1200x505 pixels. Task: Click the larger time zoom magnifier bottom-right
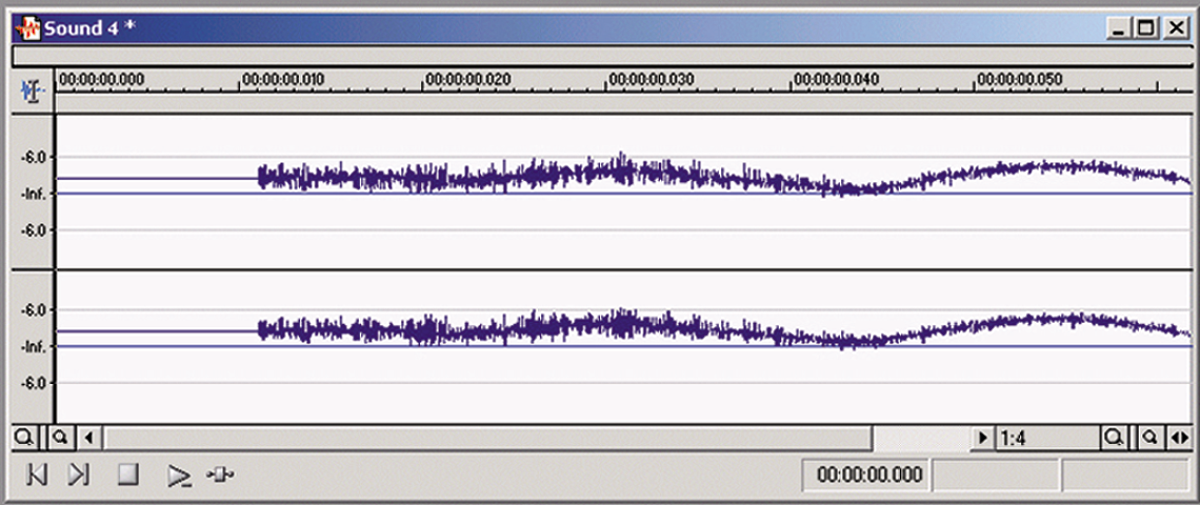tap(1113, 437)
